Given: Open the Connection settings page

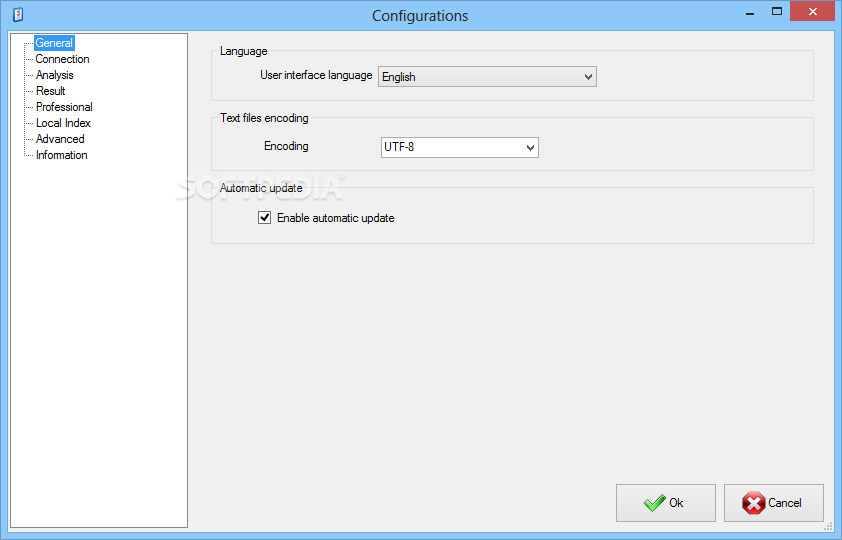Looking at the screenshot, I should (x=62, y=59).
